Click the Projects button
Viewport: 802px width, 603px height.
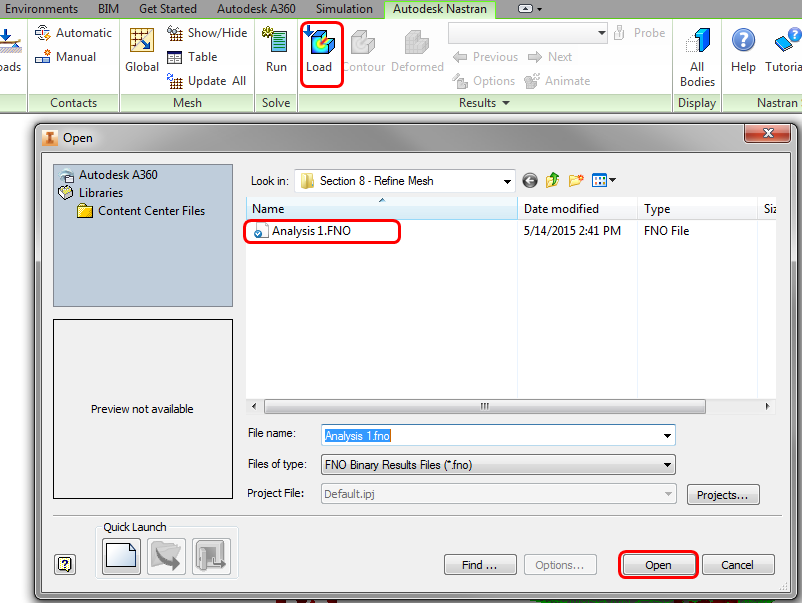(723, 495)
